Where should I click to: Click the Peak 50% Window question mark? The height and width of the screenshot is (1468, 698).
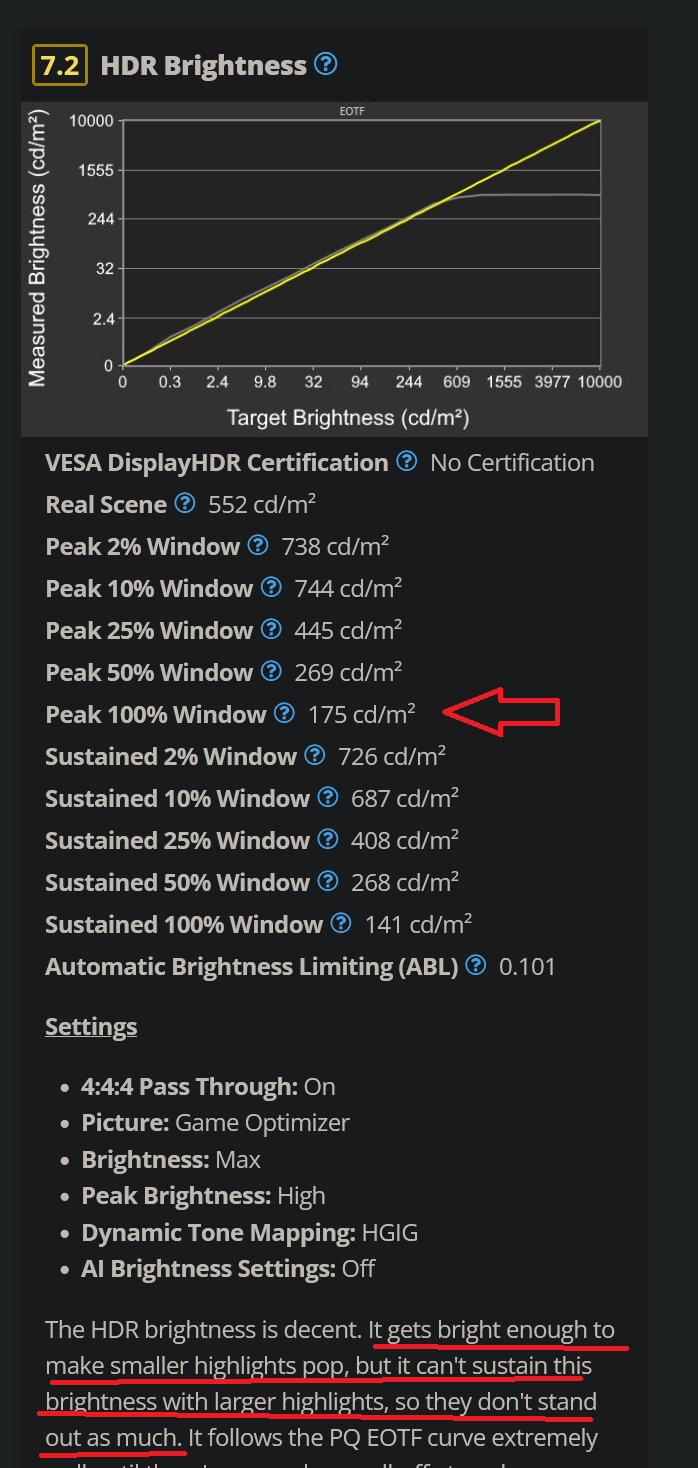pos(271,672)
